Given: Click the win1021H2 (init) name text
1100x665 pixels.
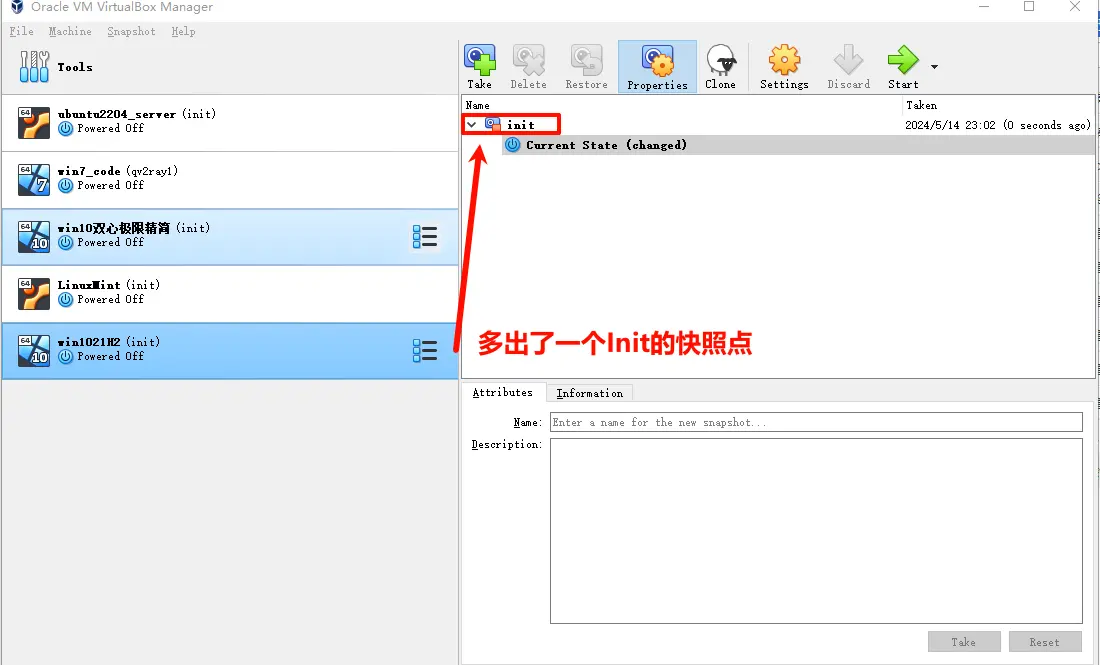Looking at the screenshot, I should (x=109, y=342).
